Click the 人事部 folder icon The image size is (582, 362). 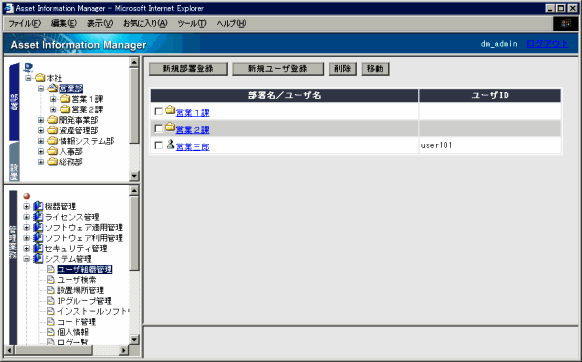pyautogui.click(x=53, y=151)
